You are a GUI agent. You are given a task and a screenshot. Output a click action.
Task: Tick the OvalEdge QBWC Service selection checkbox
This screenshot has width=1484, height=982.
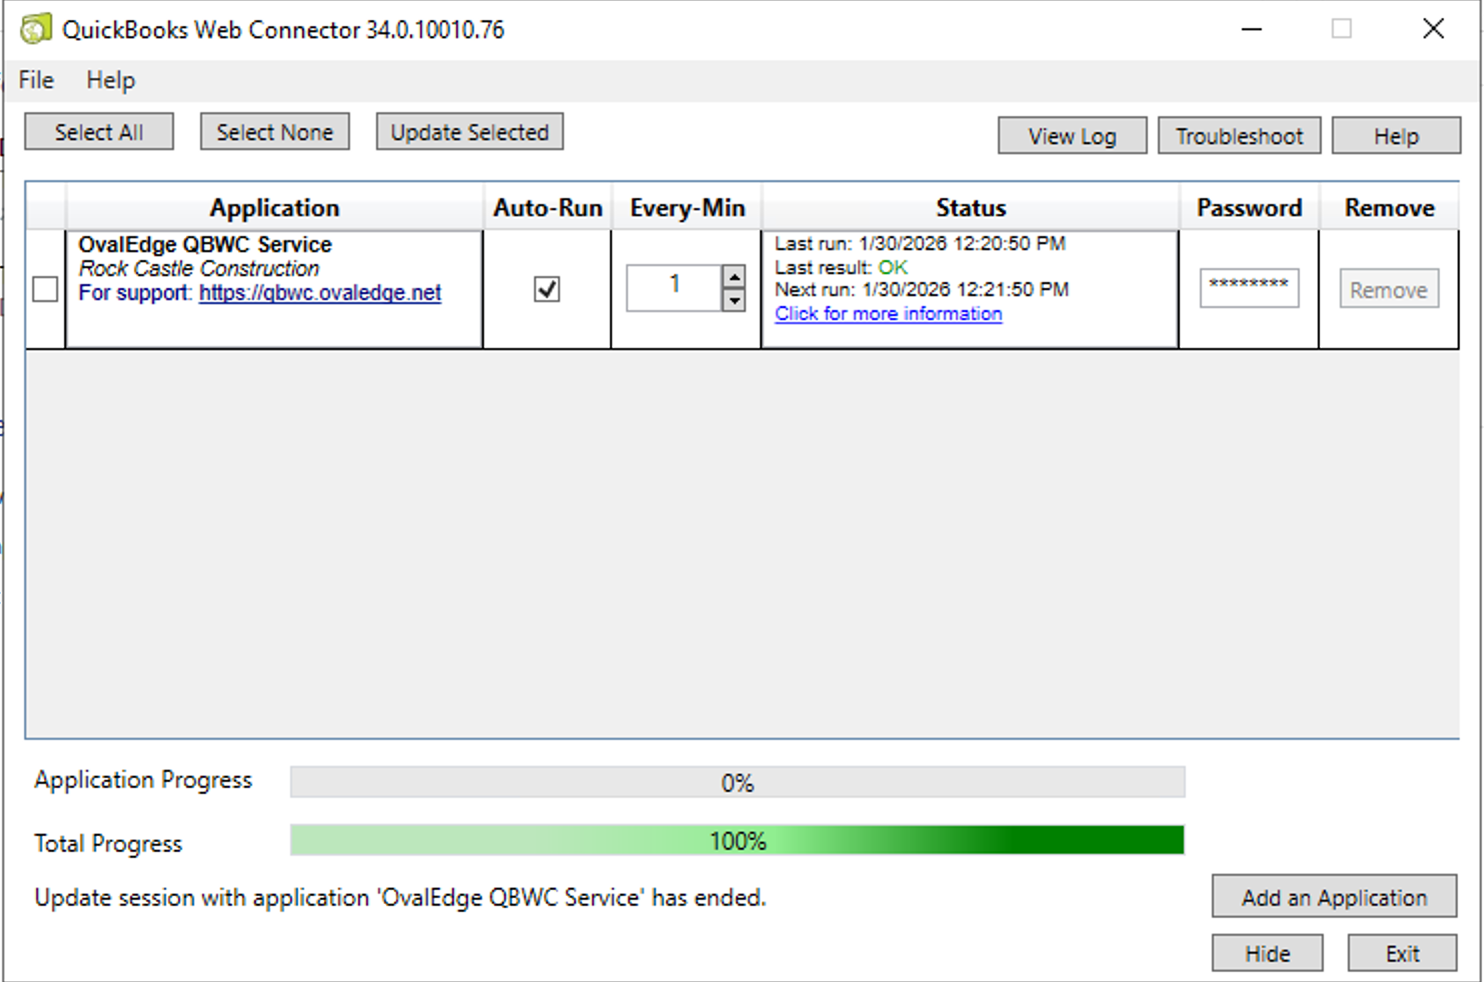[x=45, y=289]
